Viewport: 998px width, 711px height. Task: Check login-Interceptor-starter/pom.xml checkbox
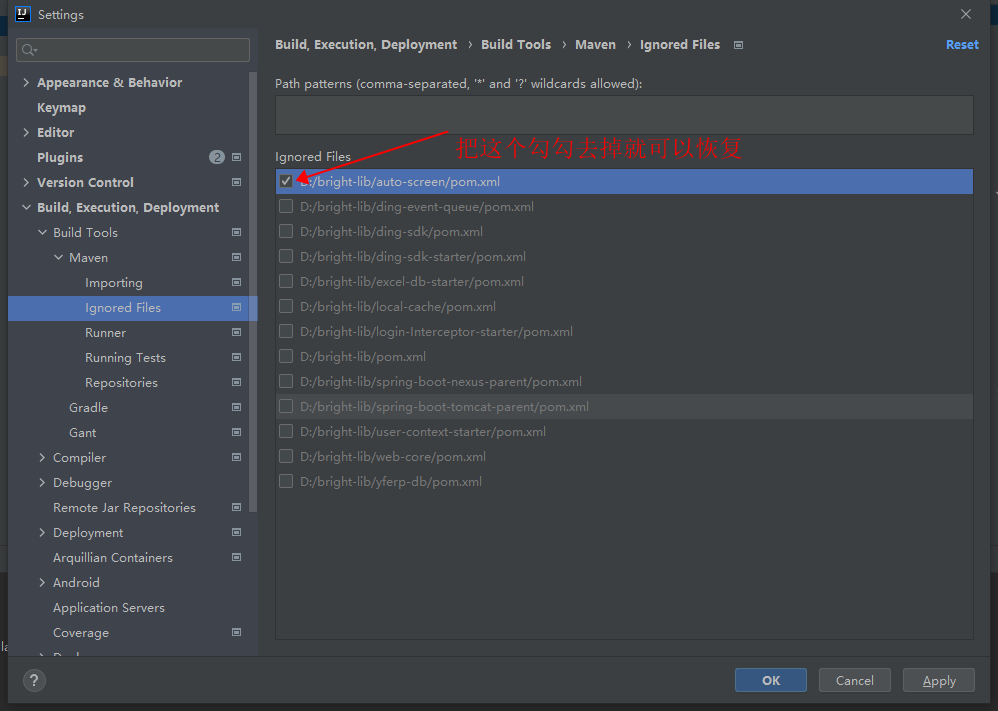[286, 331]
